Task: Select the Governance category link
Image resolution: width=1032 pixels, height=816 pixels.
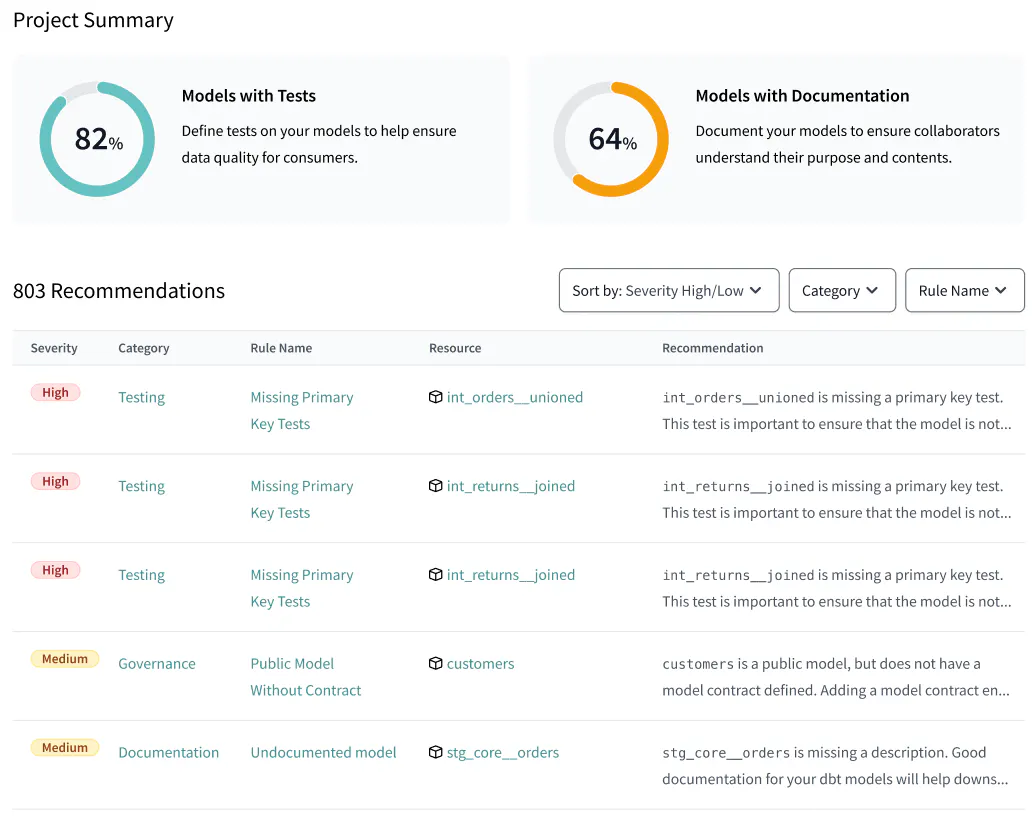Action: [157, 663]
